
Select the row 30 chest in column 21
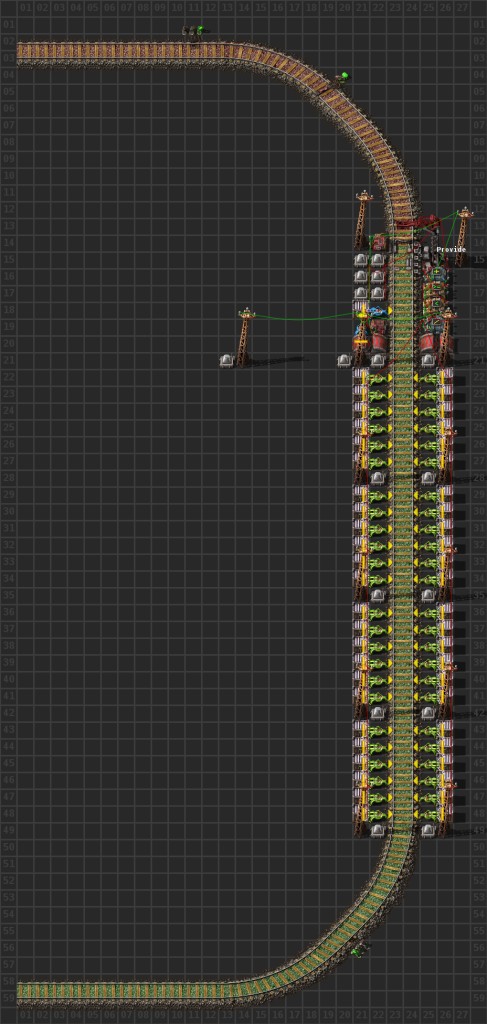361,511
